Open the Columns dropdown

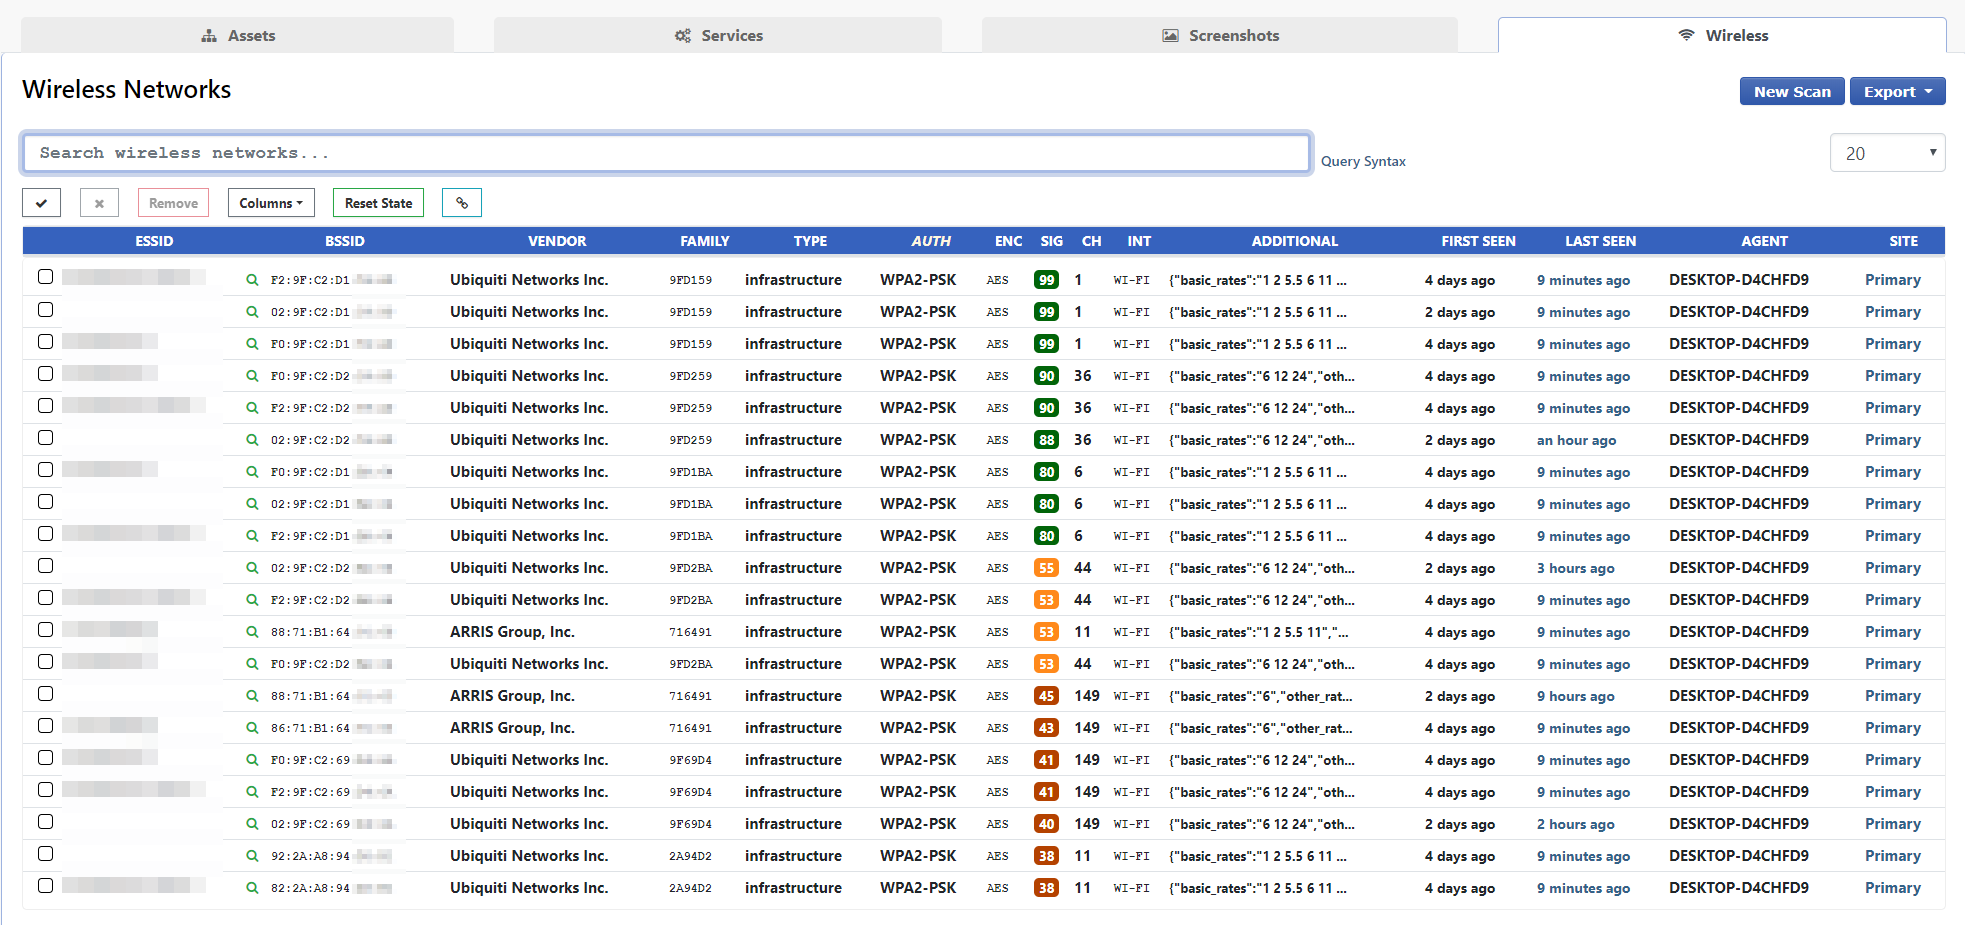coord(271,203)
